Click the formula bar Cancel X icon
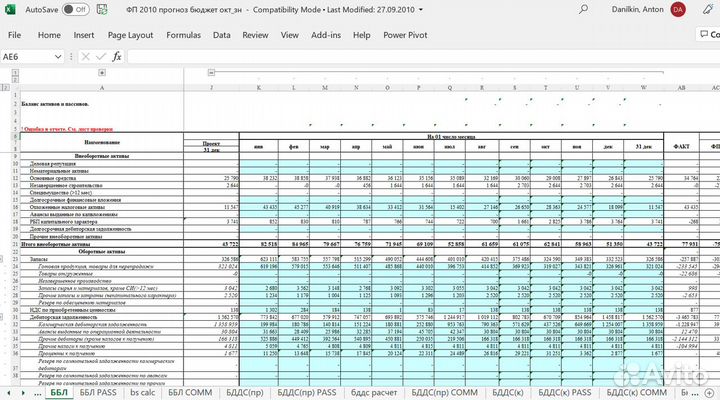The height and width of the screenshot is (400, 720). click(85, 56)
